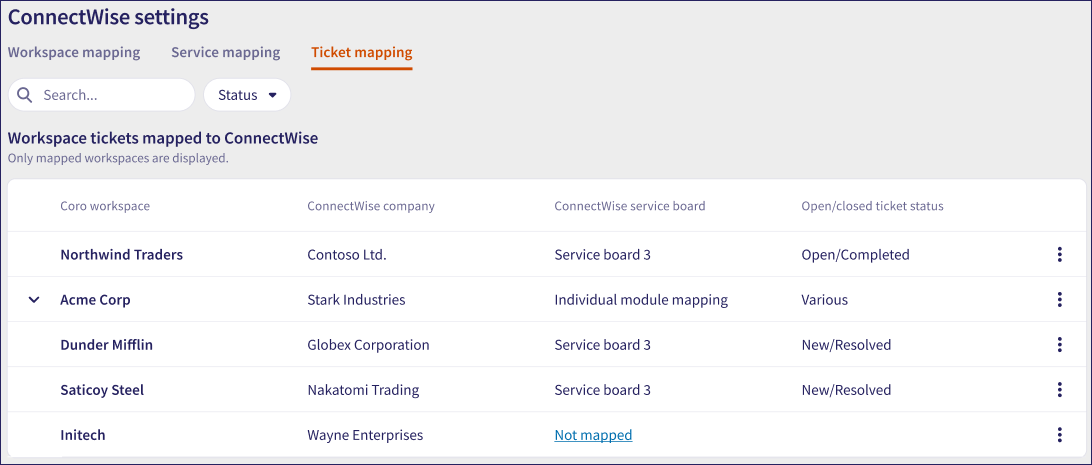Open the three-dot menu for Saticoy Steel
The height and width of the screenshot is (465, 1092).
click(x=1059, y=390)
